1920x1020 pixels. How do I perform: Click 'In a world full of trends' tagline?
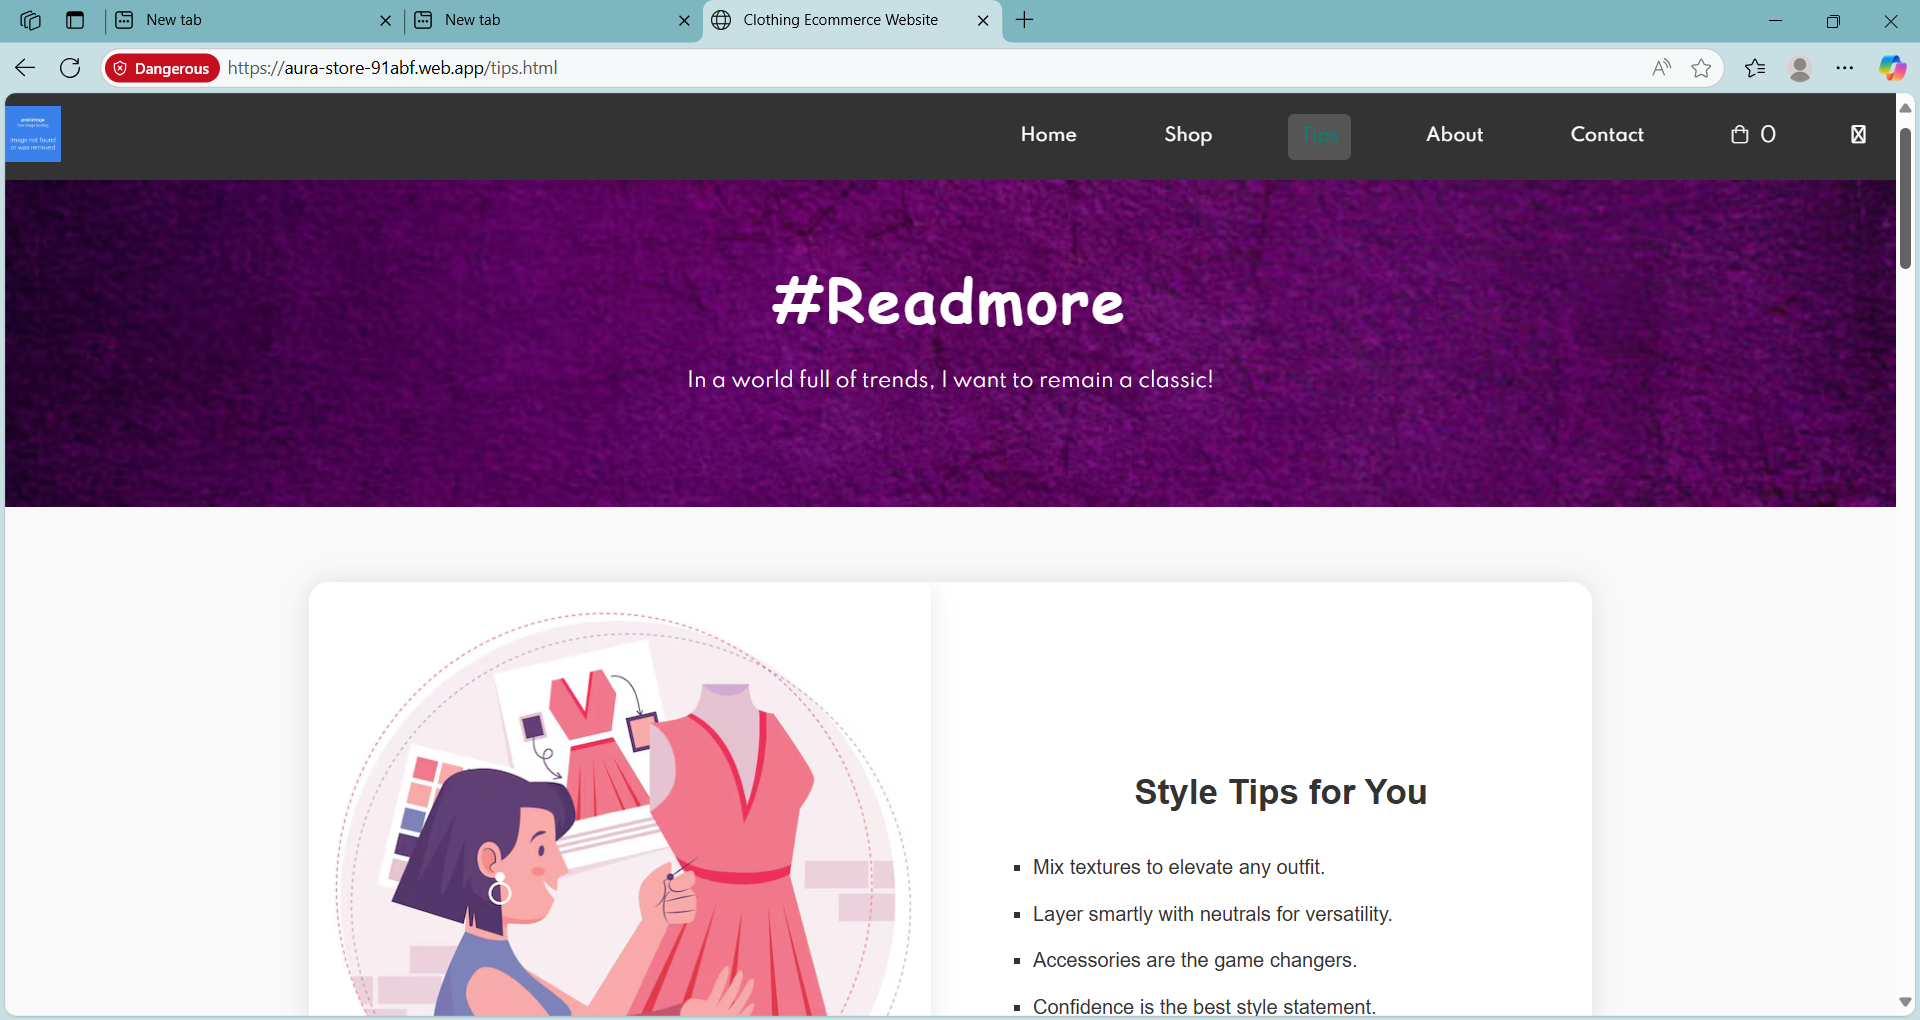coord(950,380)
